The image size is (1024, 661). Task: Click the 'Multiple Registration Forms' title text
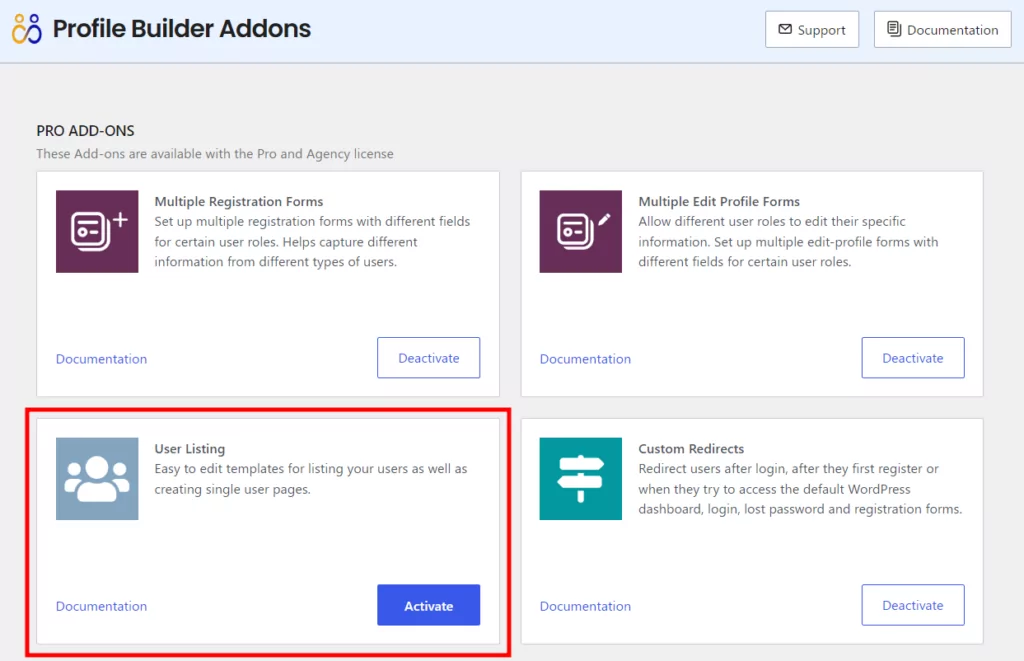click(x=239, y=201)
